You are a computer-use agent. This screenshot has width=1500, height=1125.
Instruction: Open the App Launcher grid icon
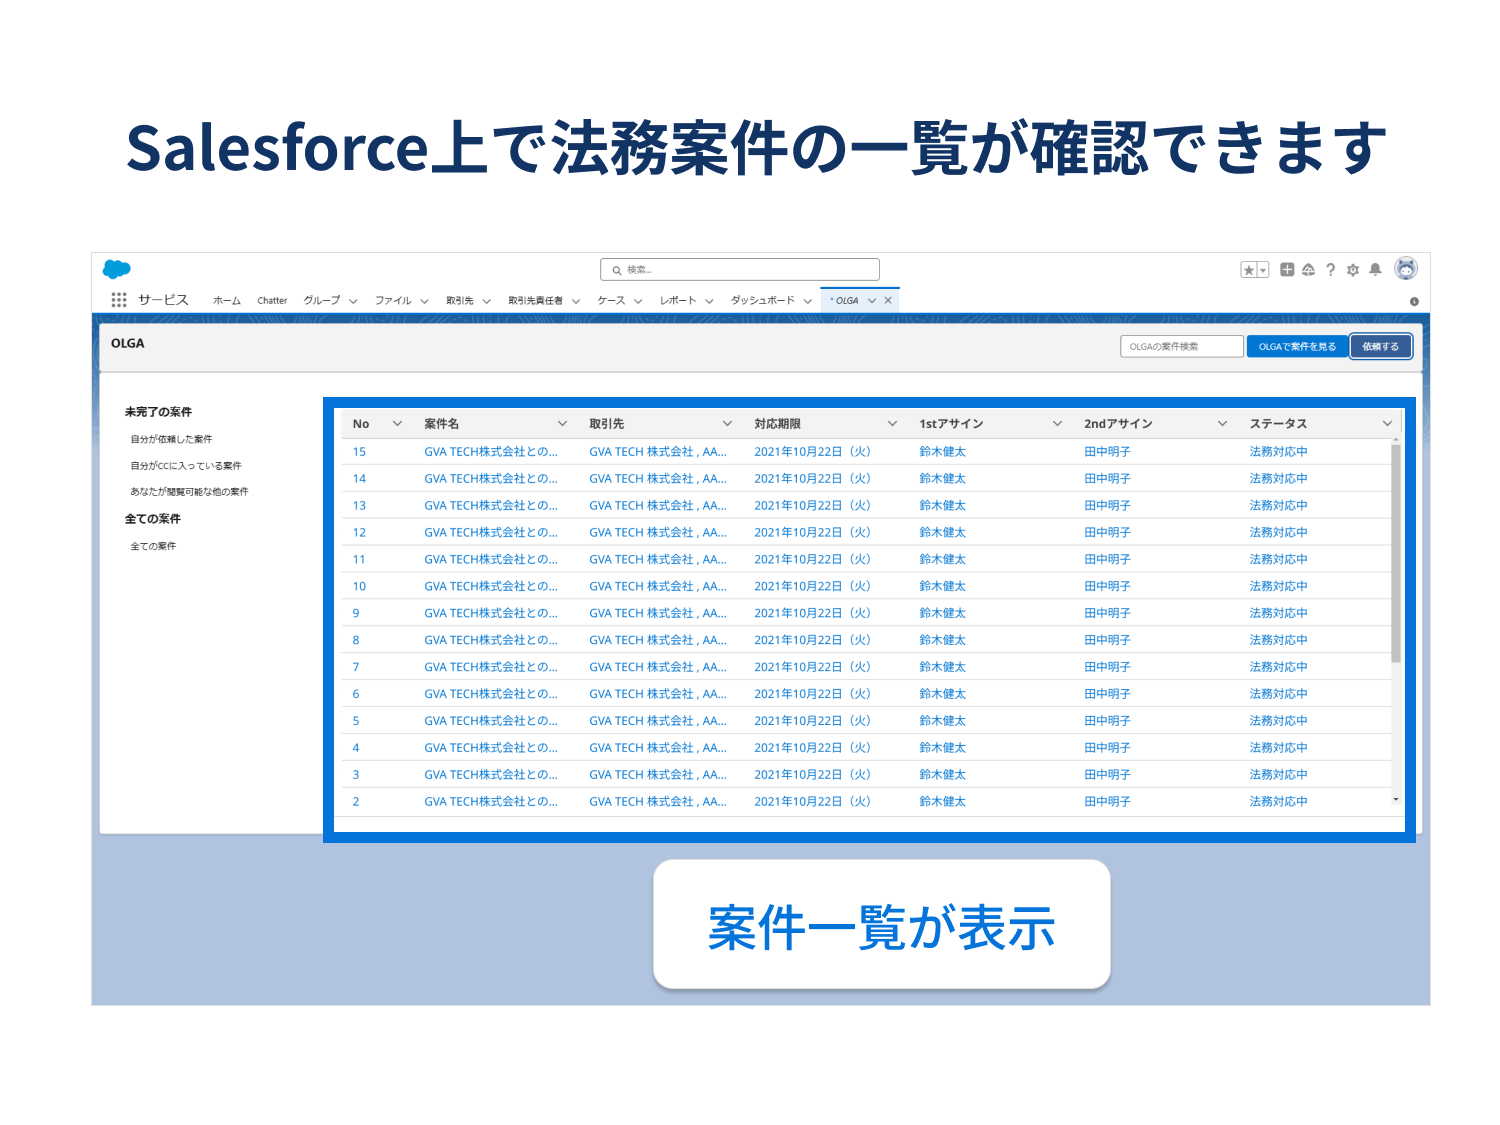tap(119, 300)
